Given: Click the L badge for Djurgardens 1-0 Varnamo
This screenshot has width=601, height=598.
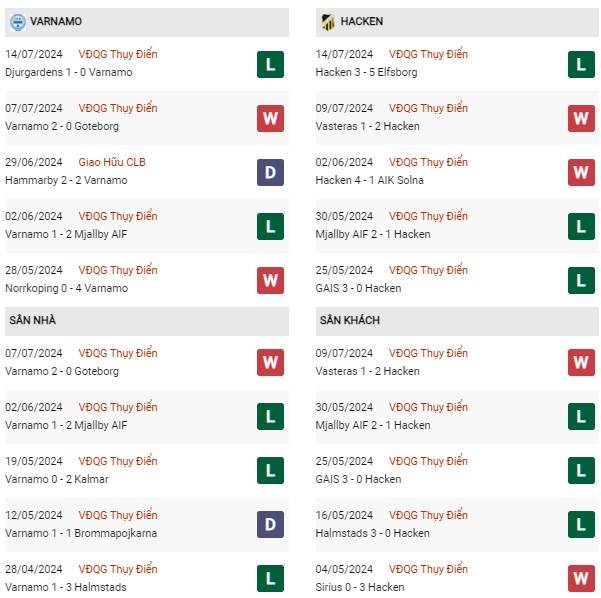Looking at the screenshot, I should [x=270, y=64].
